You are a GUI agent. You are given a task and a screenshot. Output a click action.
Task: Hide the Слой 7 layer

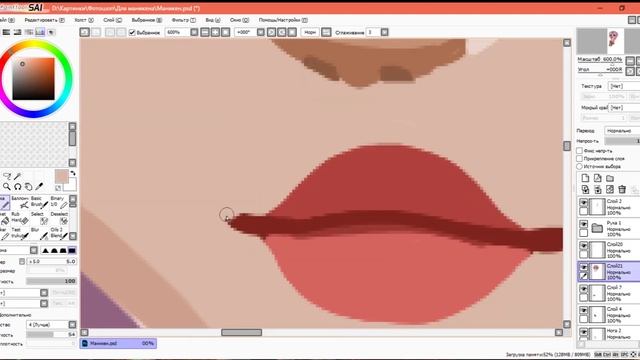pos(584,289)
